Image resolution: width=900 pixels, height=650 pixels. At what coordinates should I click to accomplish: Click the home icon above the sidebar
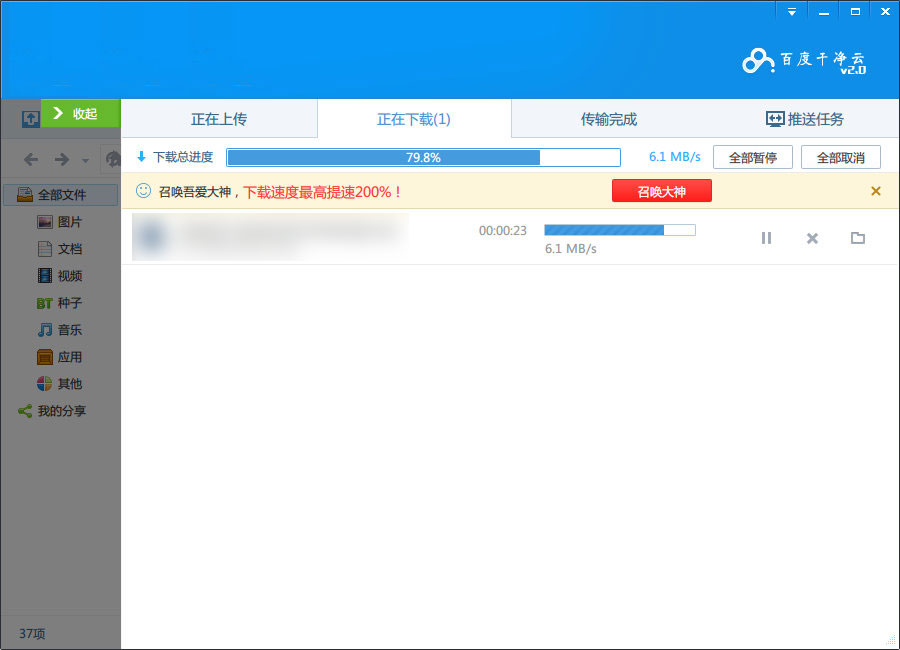112,159
